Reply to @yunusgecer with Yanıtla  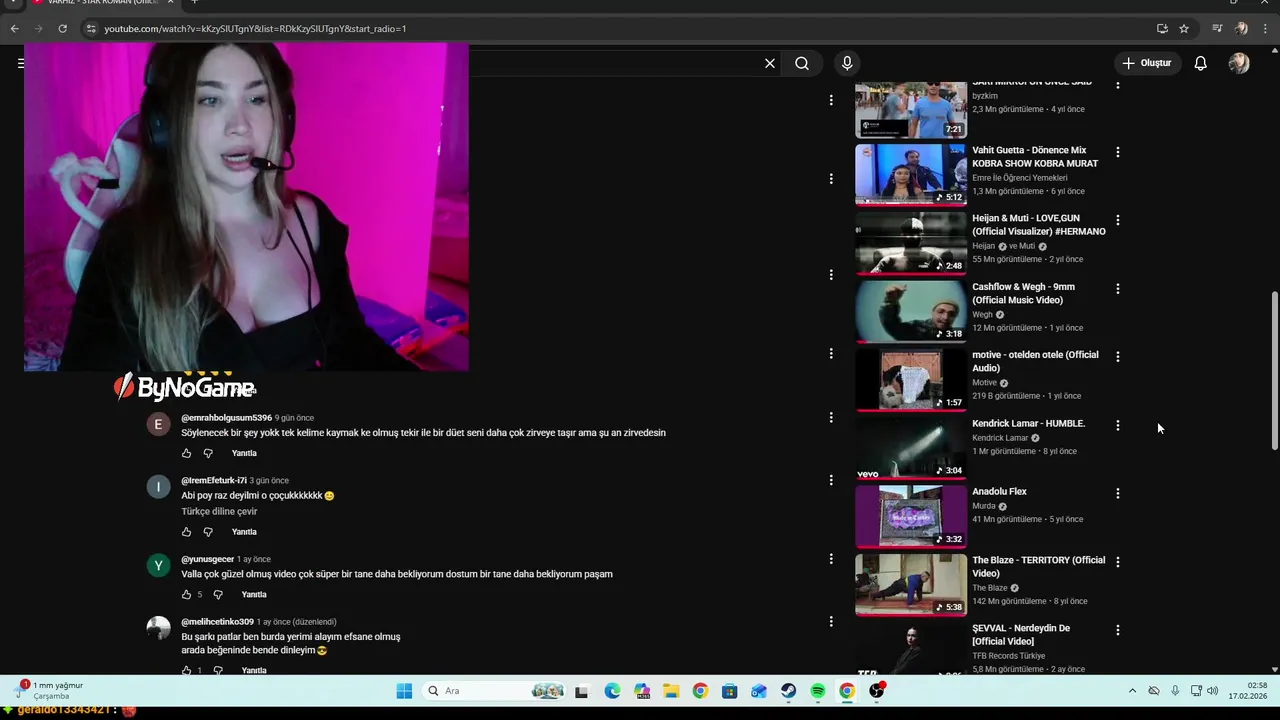coord(254,595)
